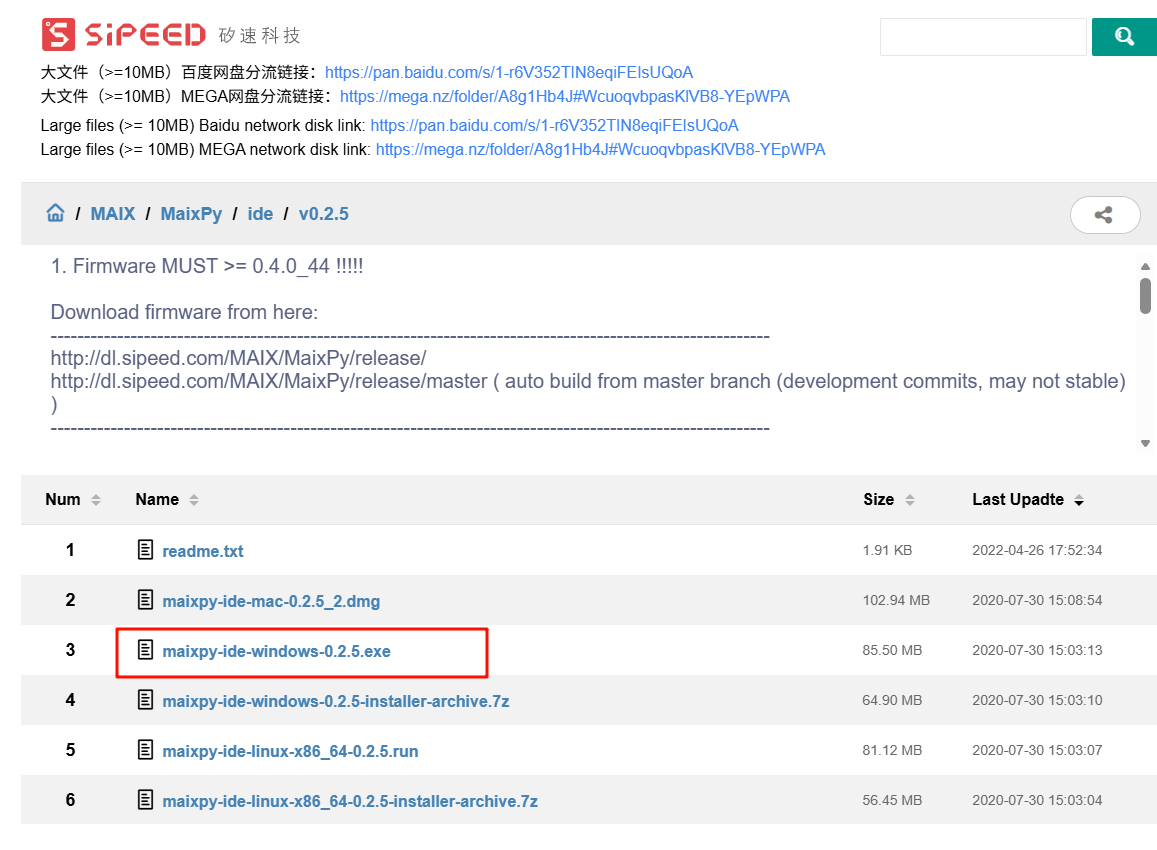
Task: Open Chinese Baidu network disk link
Action: click(x=508, y=72)
